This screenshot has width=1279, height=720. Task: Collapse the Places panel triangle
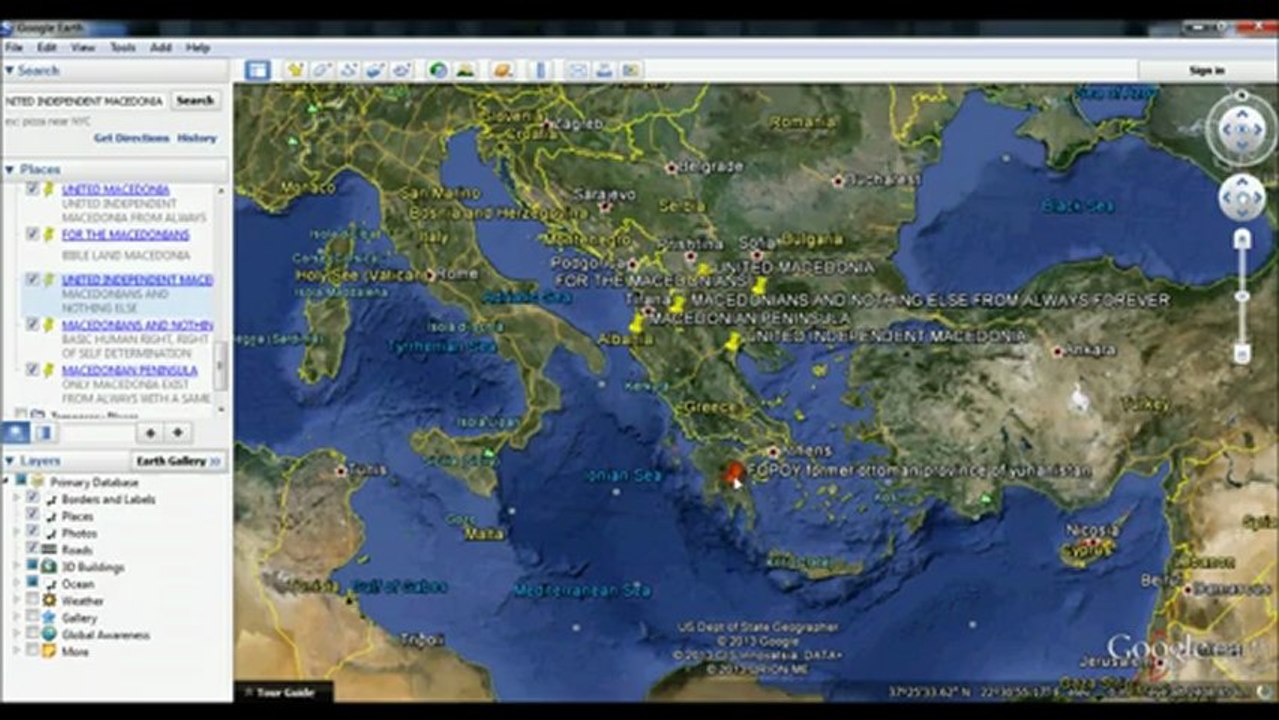pos(9,169)
